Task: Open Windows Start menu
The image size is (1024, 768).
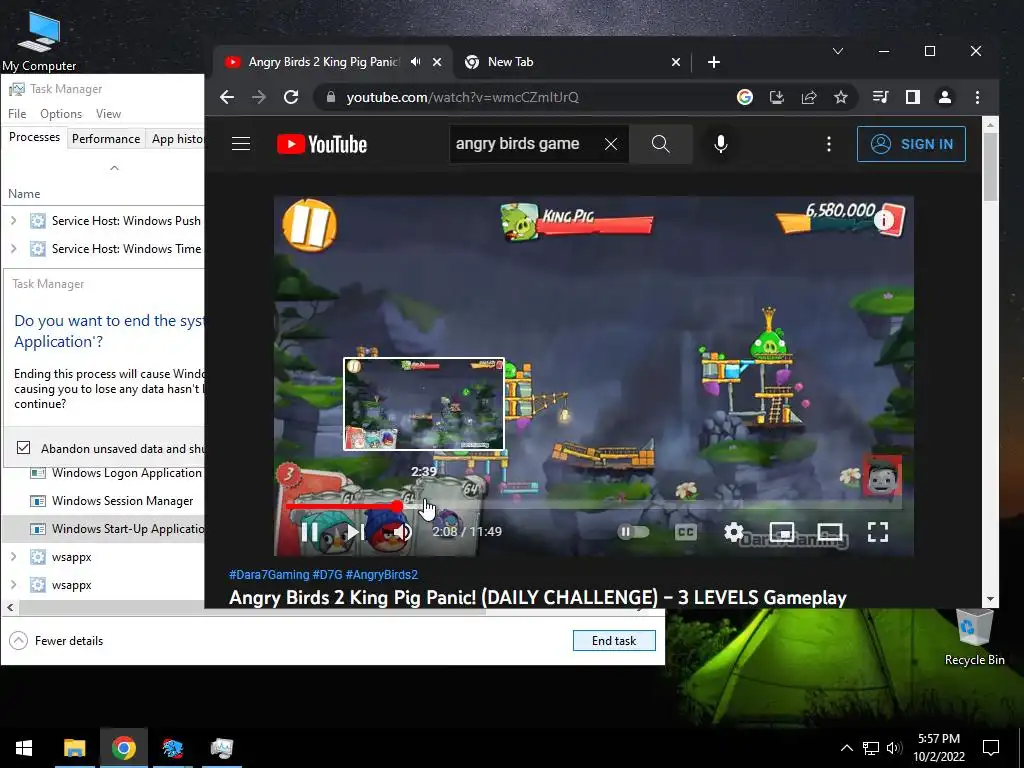Action: (x=24, y=748)
